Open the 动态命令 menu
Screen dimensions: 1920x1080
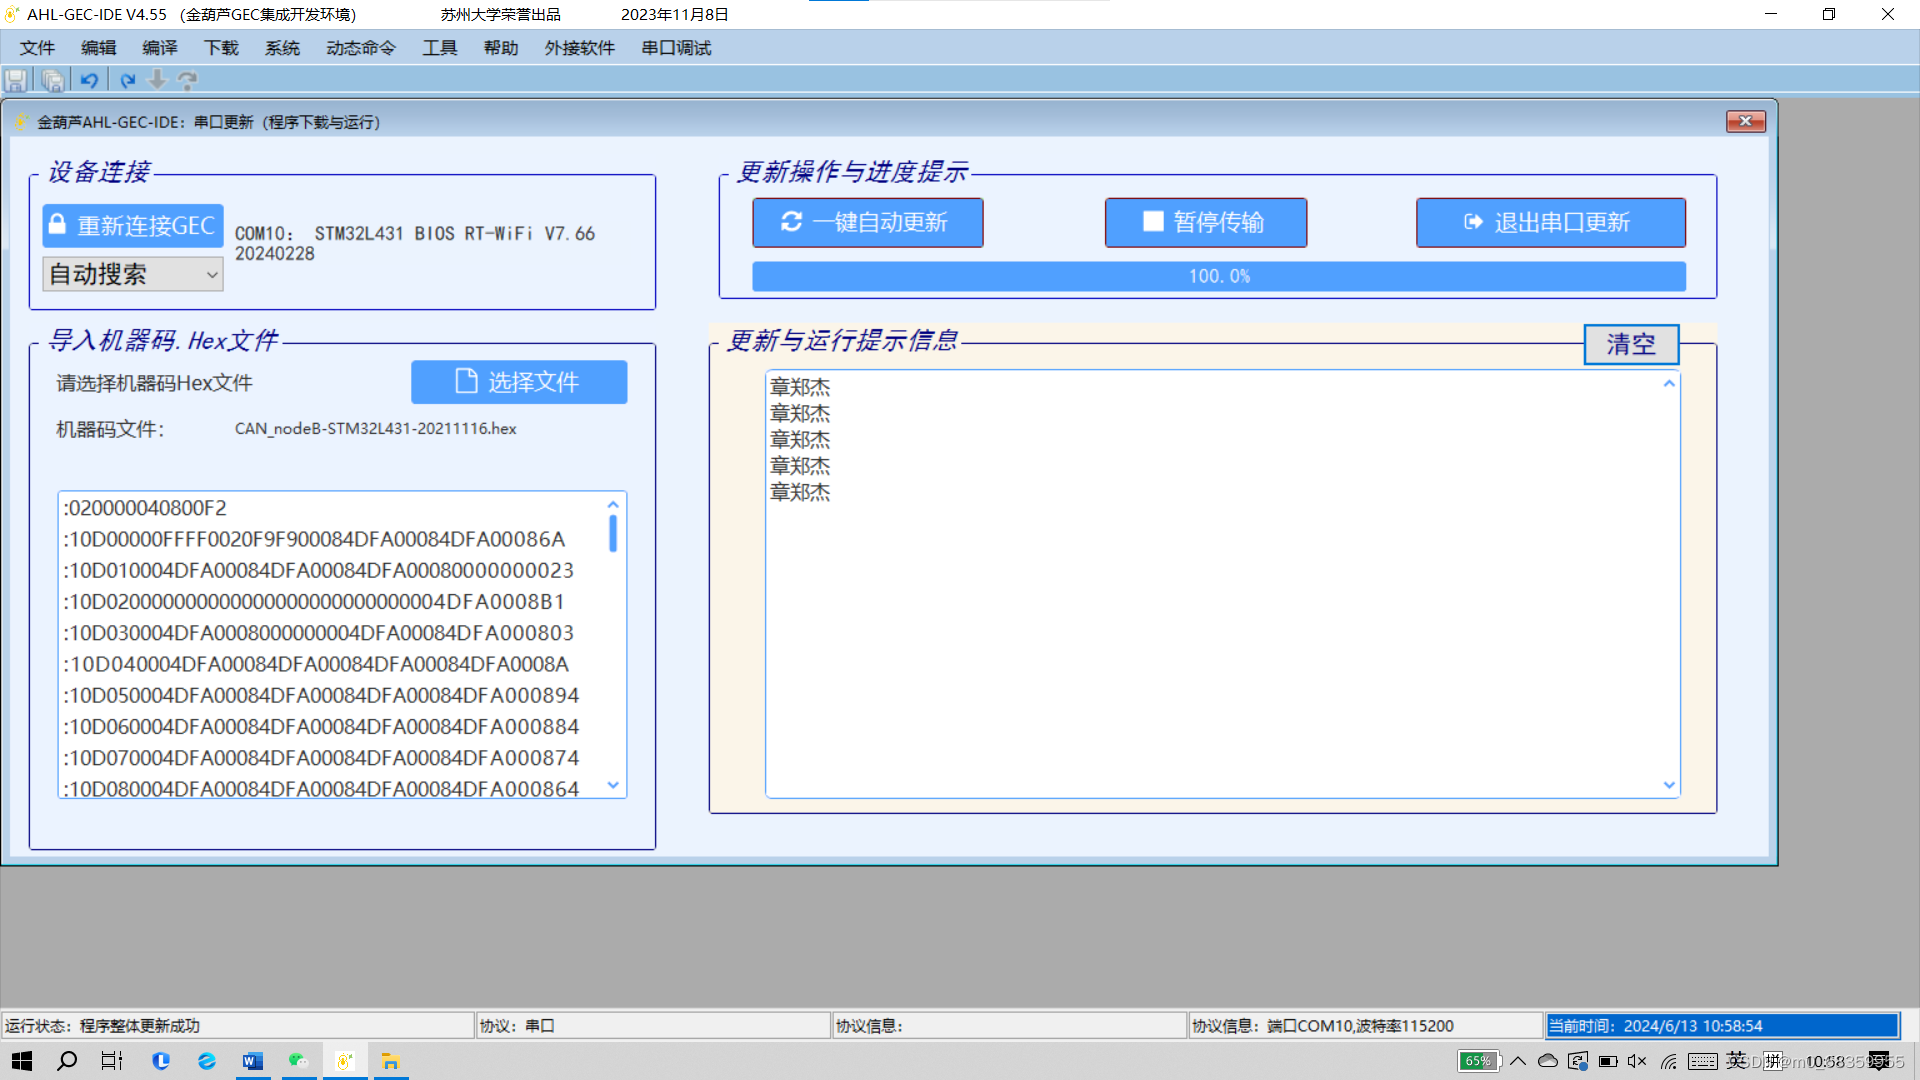(x=360, y=48)
